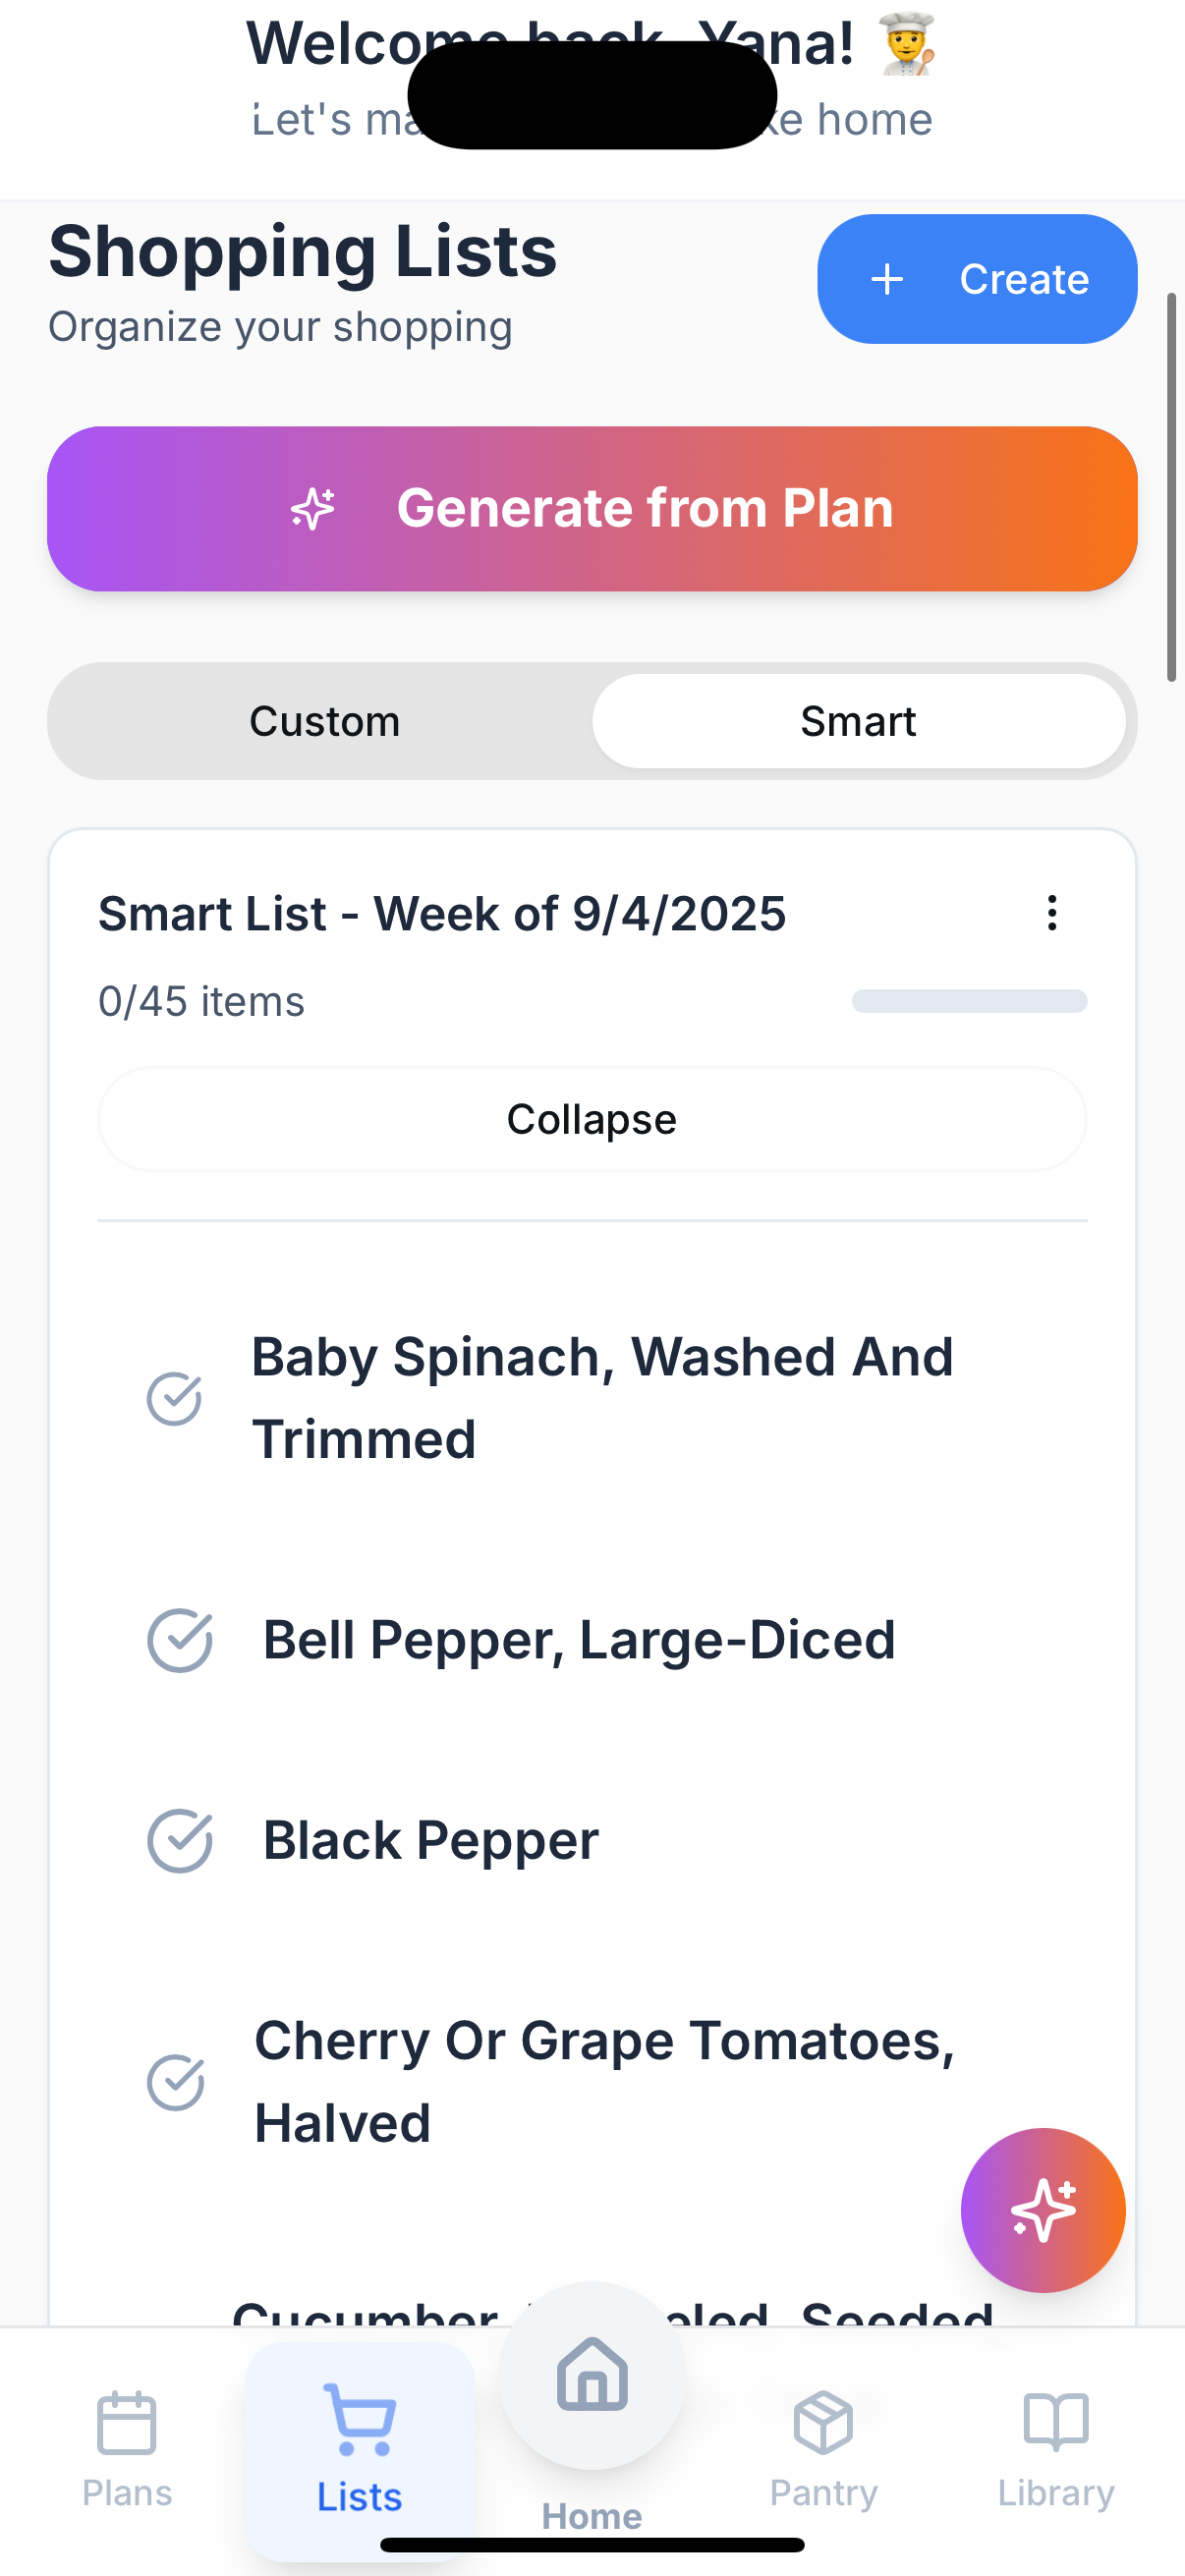
Task: Click the blue Create button
Action: [x=977, y=279]
